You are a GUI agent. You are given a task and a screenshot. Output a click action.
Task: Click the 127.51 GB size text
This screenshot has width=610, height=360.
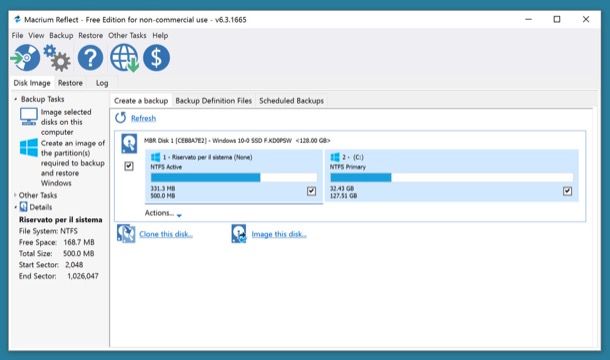[343, 196]
